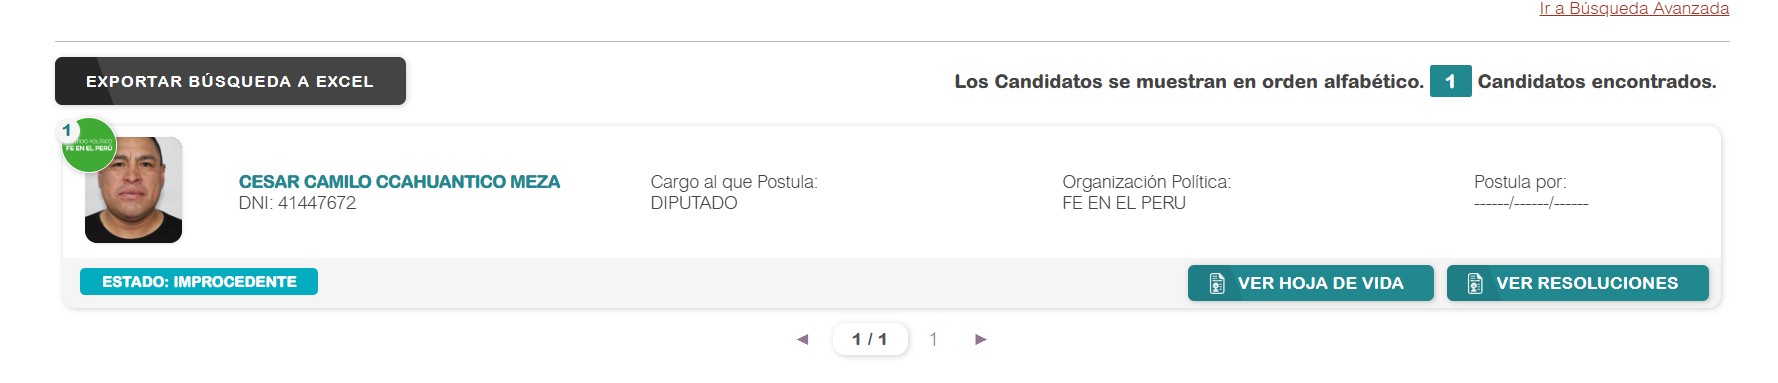This screenshot has height=383, width=1778.
Task: Go to previous page with left arrow
Action: [x=802, y=339]
